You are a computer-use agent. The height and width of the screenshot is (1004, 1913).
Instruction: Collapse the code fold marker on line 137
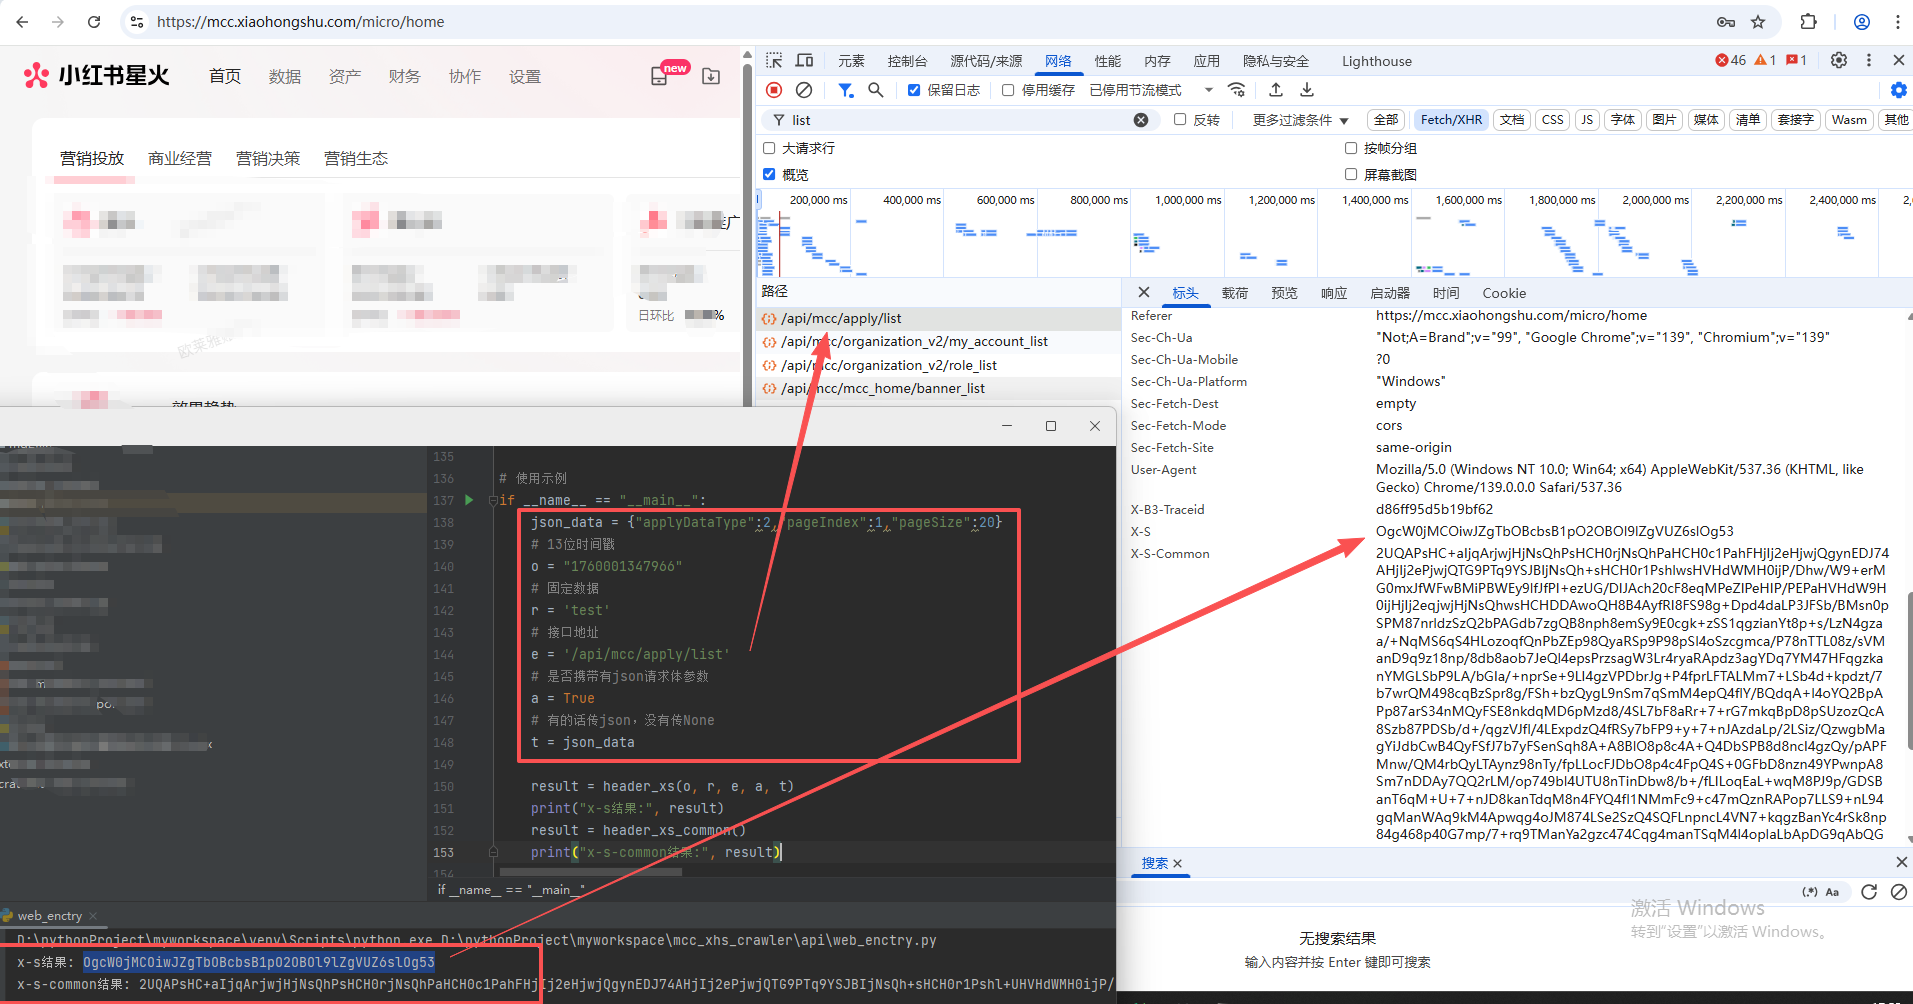coord(493,500)
